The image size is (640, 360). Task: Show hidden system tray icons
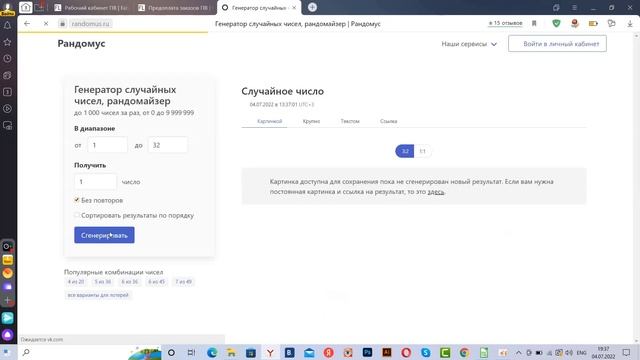point(518,352)
